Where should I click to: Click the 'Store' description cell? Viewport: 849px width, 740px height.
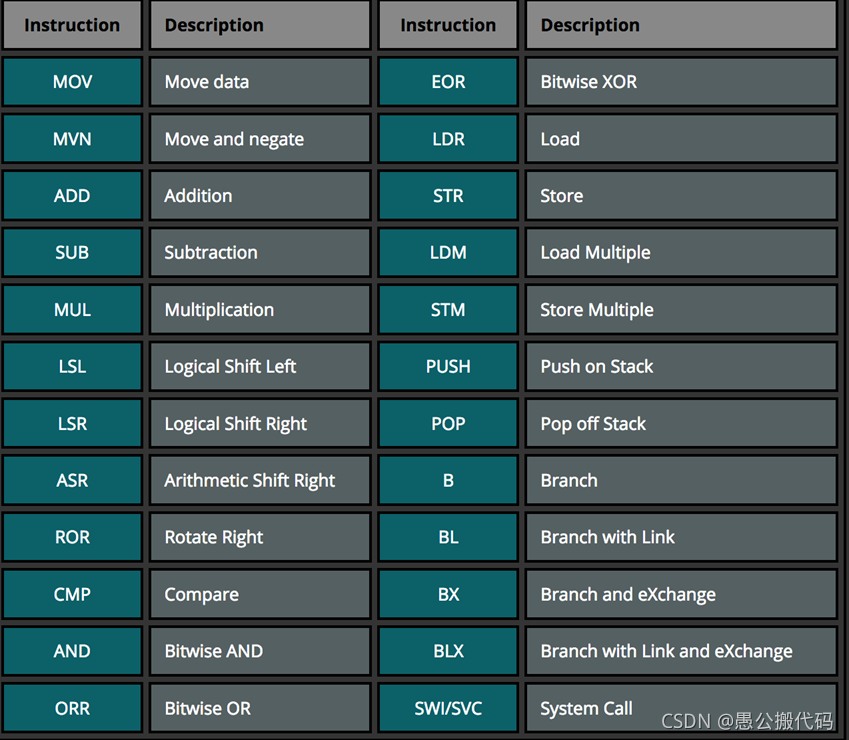click(x=682, y=196)
